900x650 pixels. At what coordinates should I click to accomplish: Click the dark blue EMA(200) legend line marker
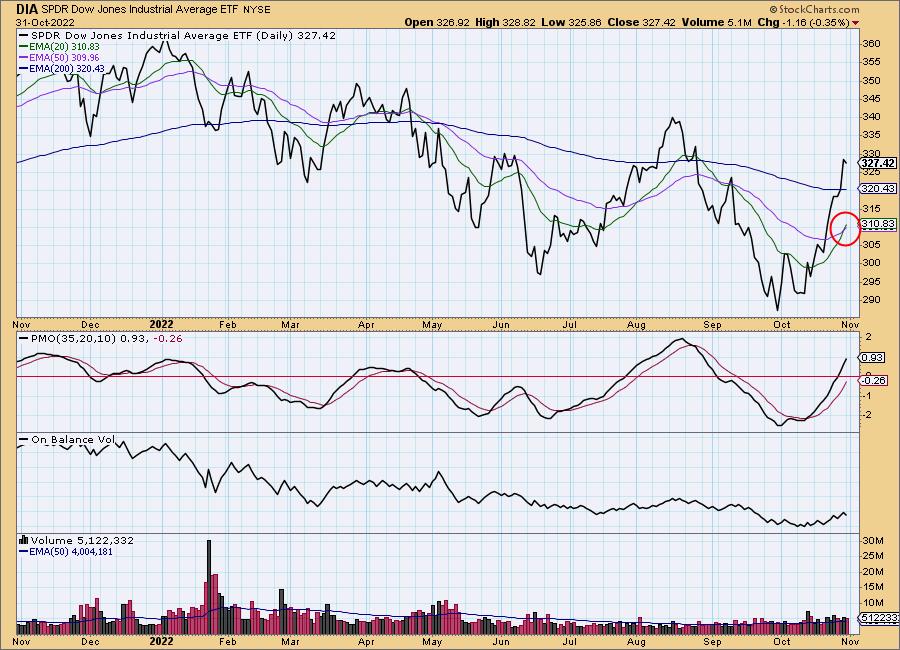click(x=23, y=68)
